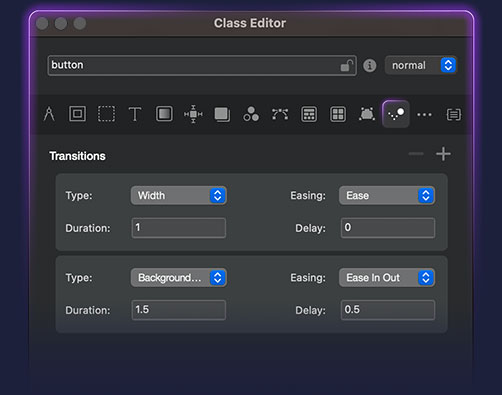Open the Width type dropdown
Screen dimensions: 502x395
tap(179, 195)
